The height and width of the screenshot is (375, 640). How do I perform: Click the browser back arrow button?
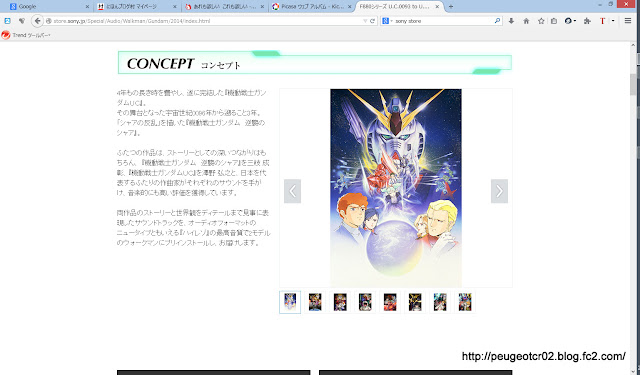37,21
